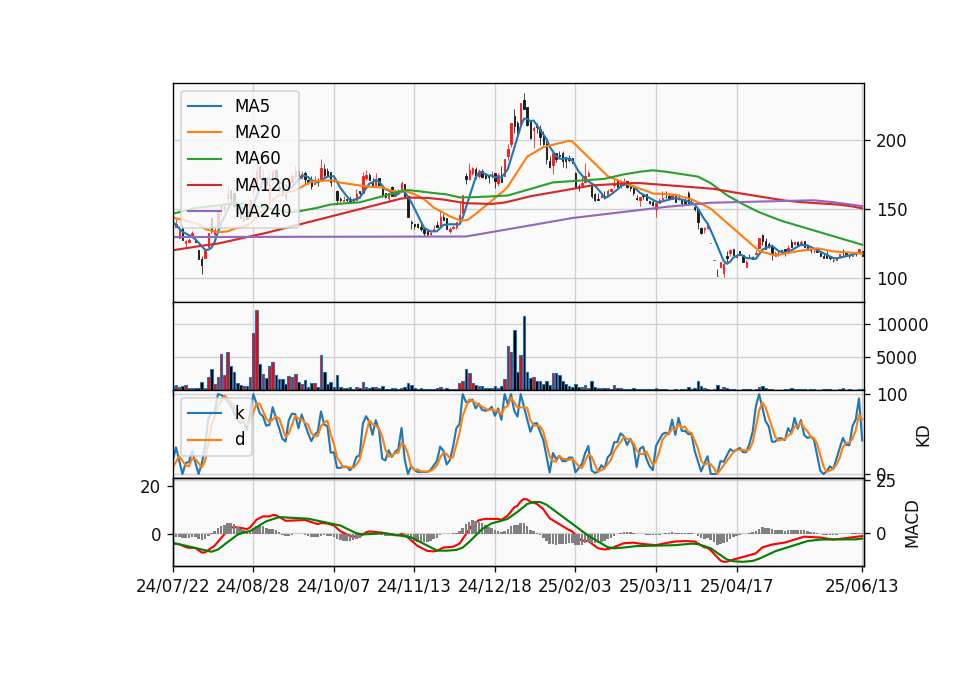Click the MA120 legend label
Screen dimensions: 960x690
(x=263, y=185)
